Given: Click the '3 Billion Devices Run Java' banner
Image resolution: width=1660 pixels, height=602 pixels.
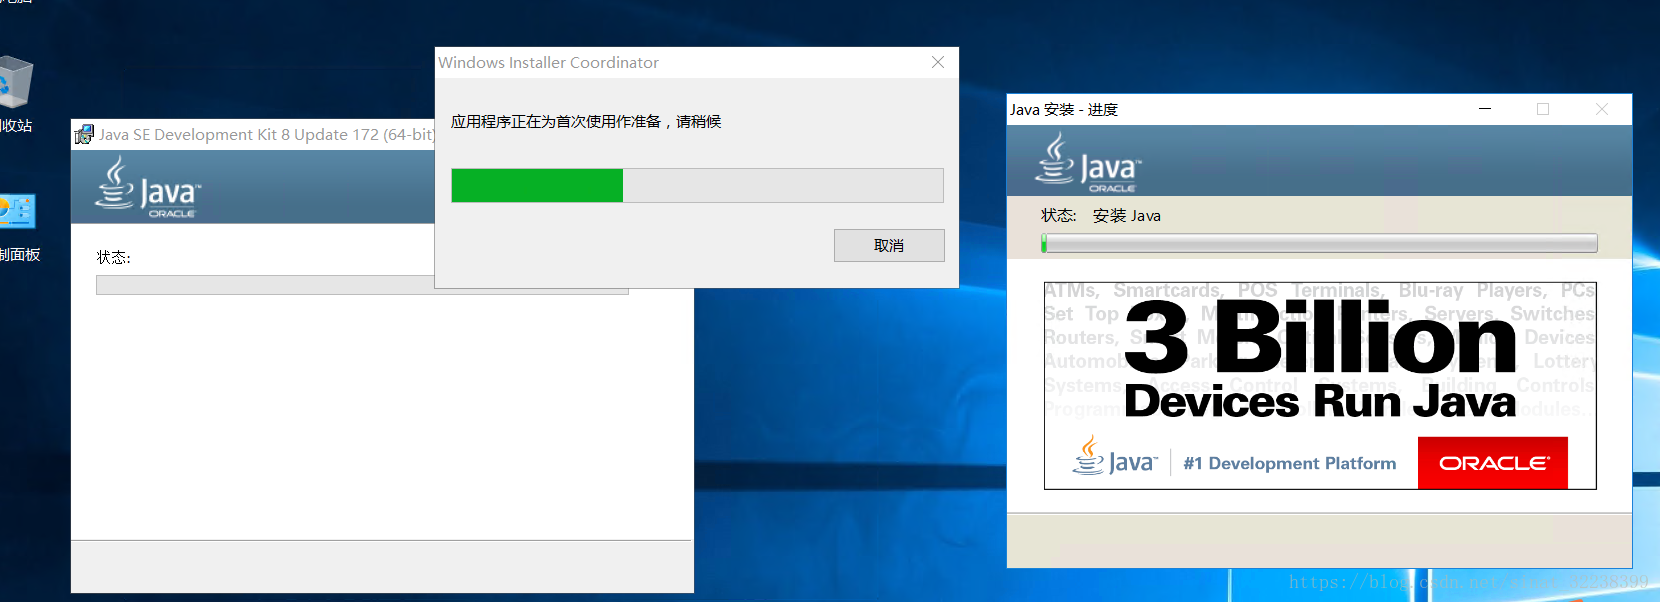Looking at the screenshot, I should pyautogui.click(x=1320, y=386).
